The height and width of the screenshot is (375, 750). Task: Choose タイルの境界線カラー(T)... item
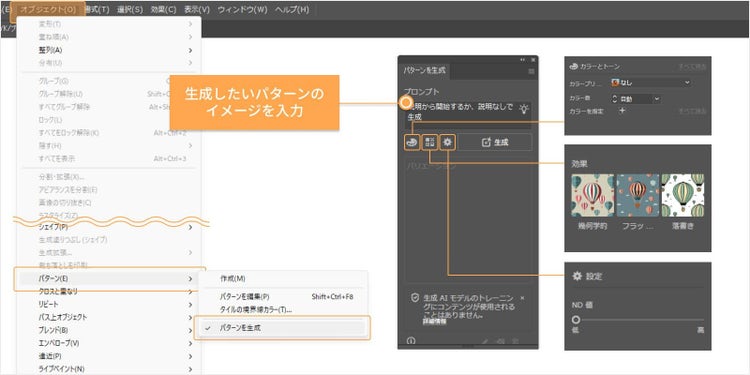[283, 309]
